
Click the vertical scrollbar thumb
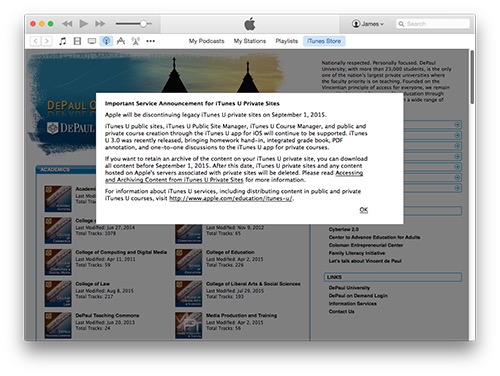tap(472, 77)
